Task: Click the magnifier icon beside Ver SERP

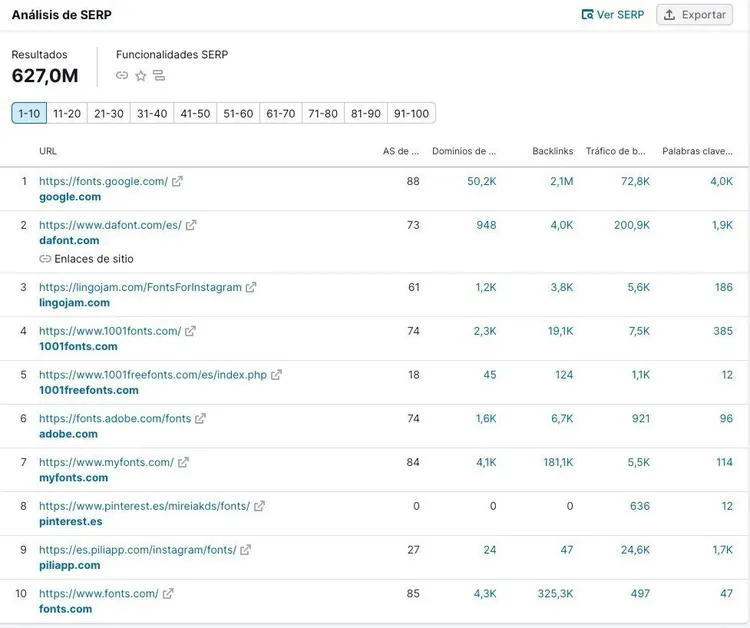Action: [x=587, y=14]
